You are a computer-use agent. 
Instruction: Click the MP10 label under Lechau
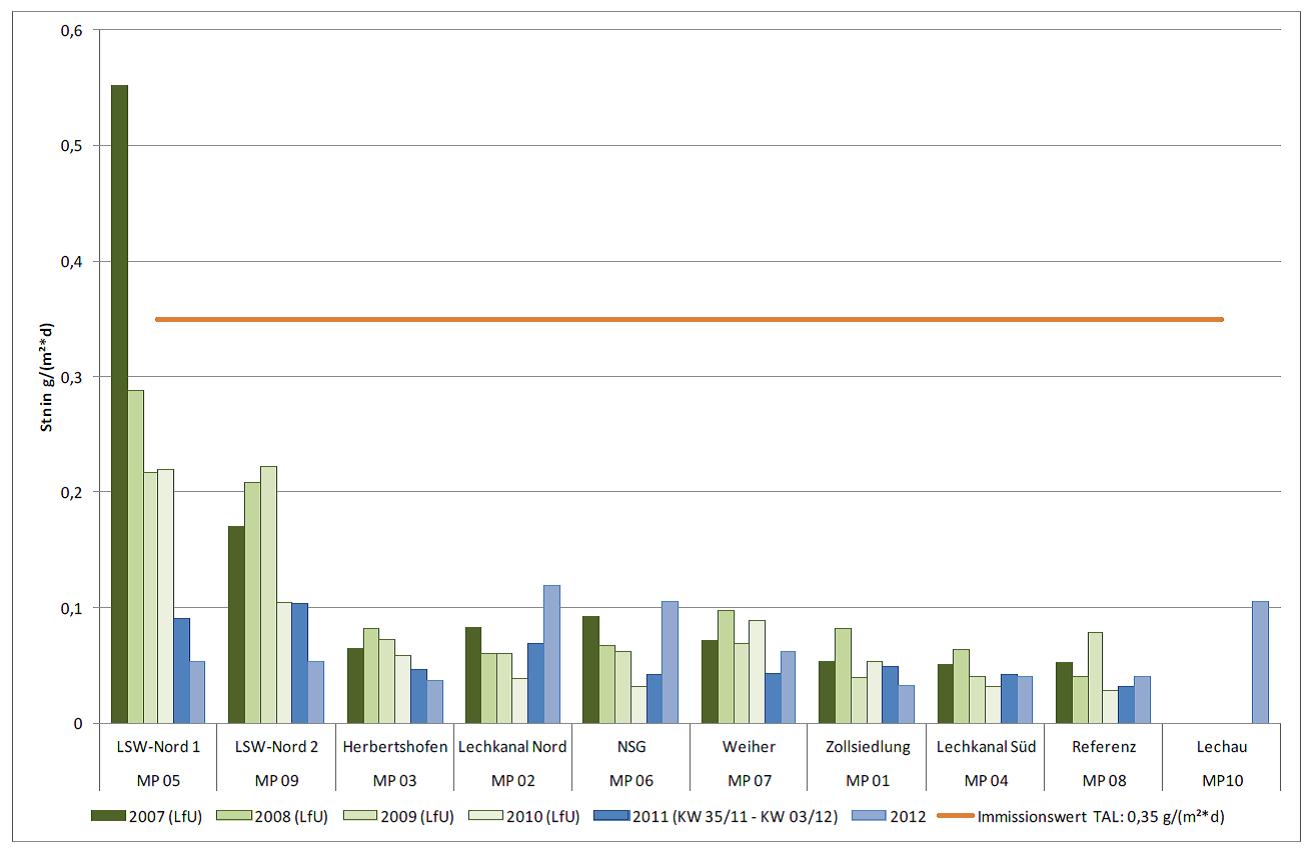click(x=1221, y=779)
